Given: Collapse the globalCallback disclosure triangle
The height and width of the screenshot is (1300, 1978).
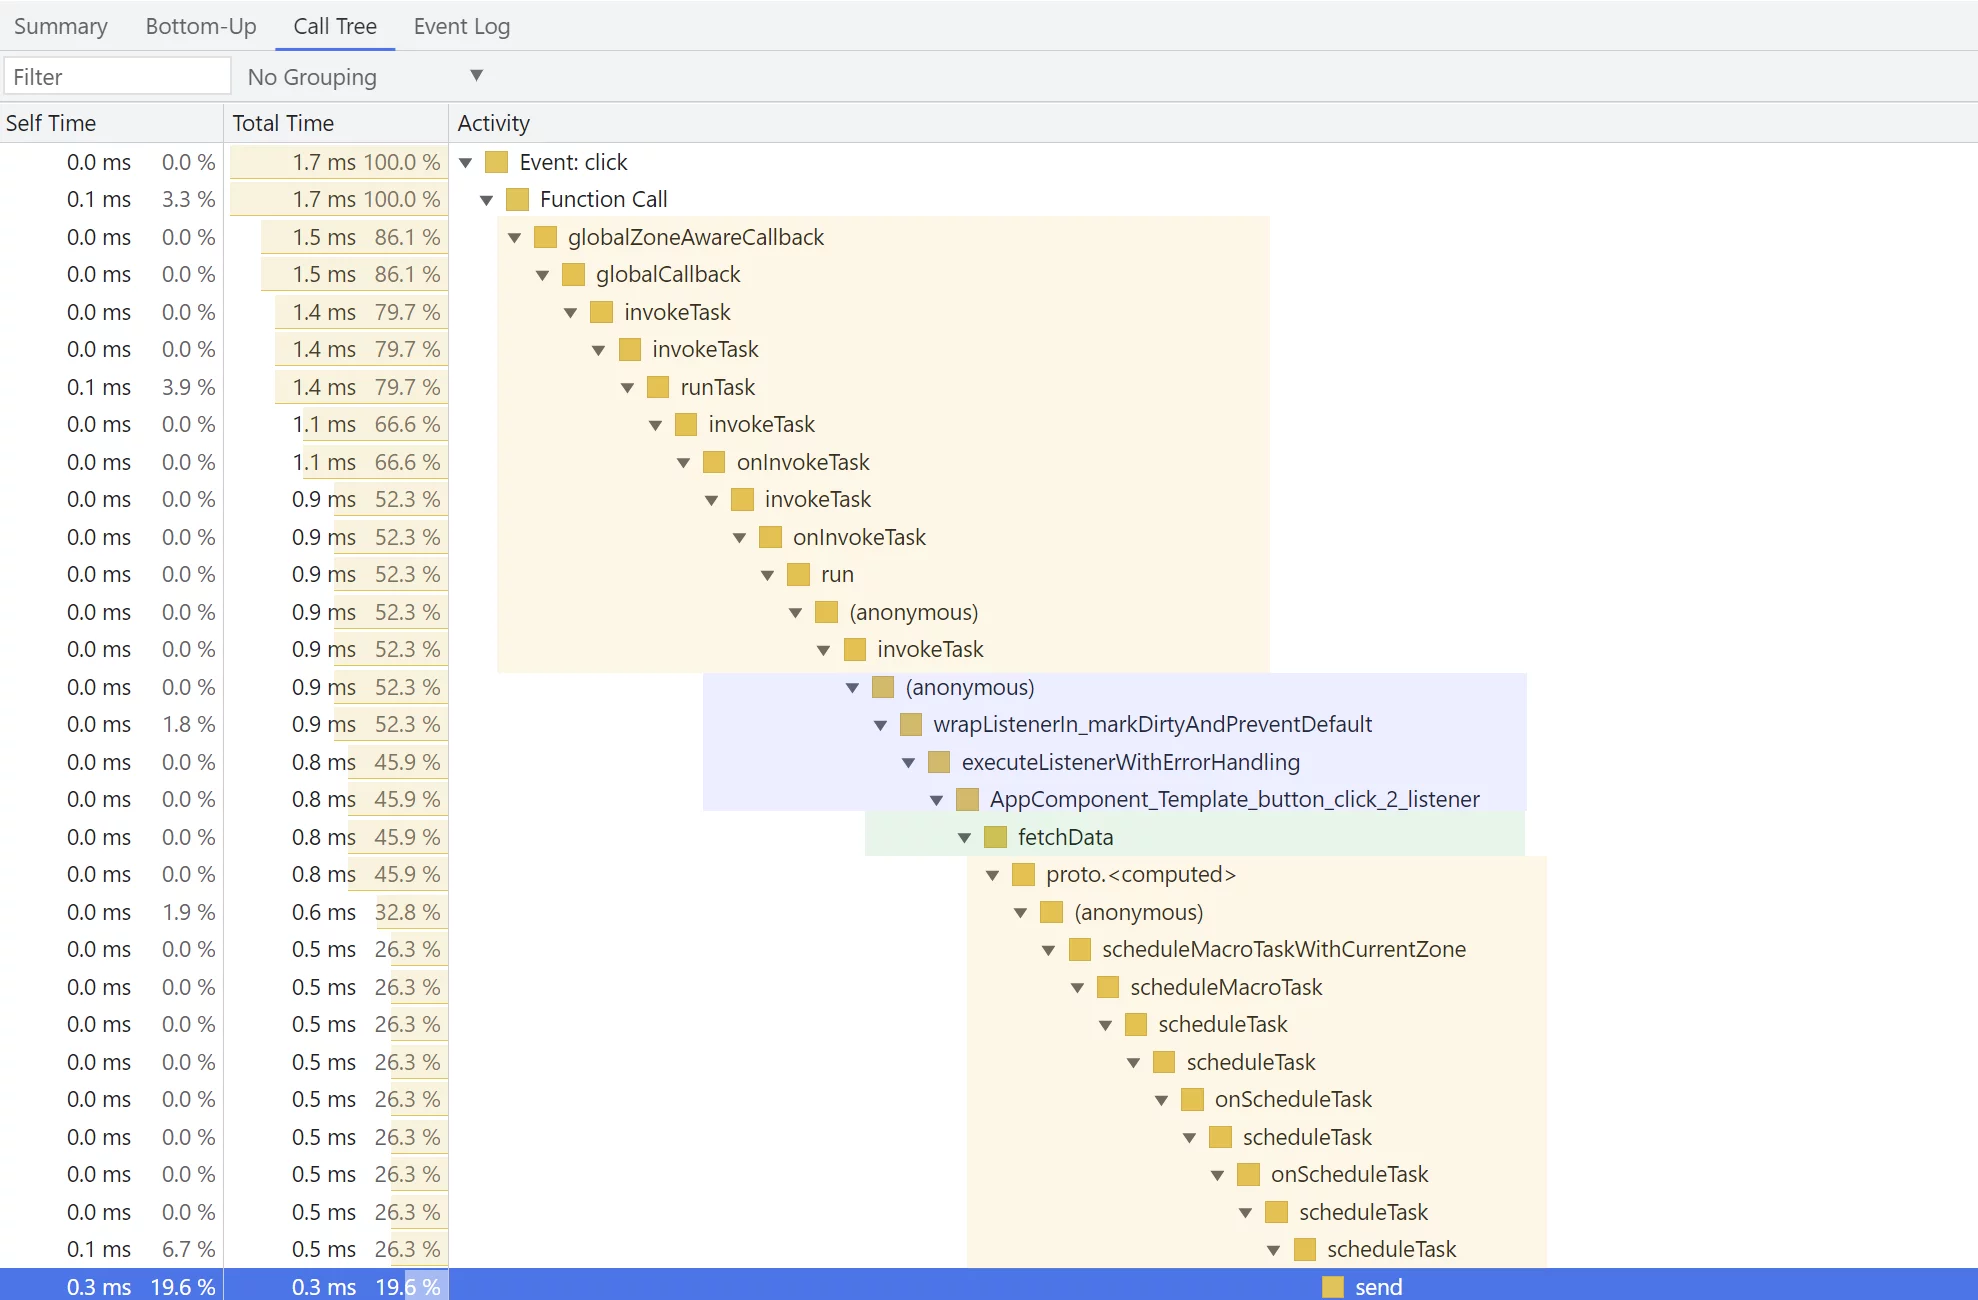Looking at the screenshot, I should click(543, 275).
